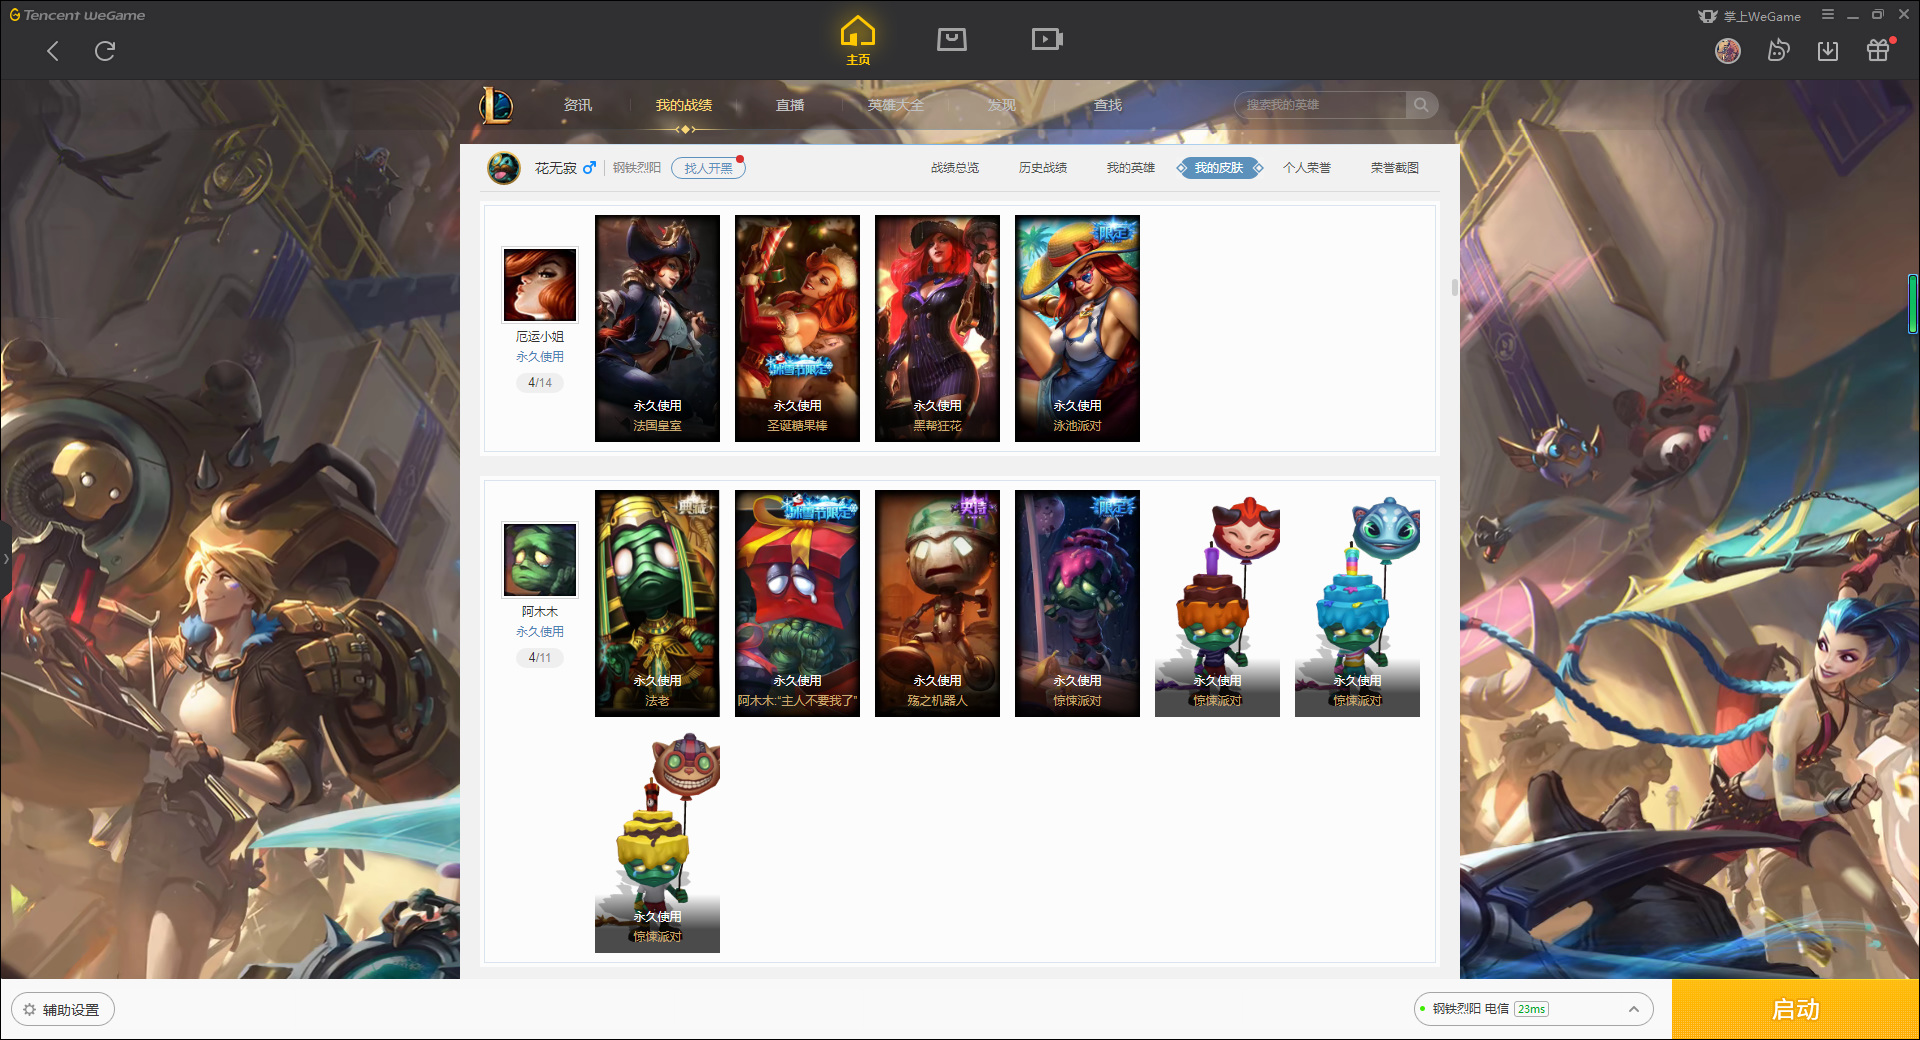
Task: Open the 法国皇室 skin card
Action: tap(657, 328)
